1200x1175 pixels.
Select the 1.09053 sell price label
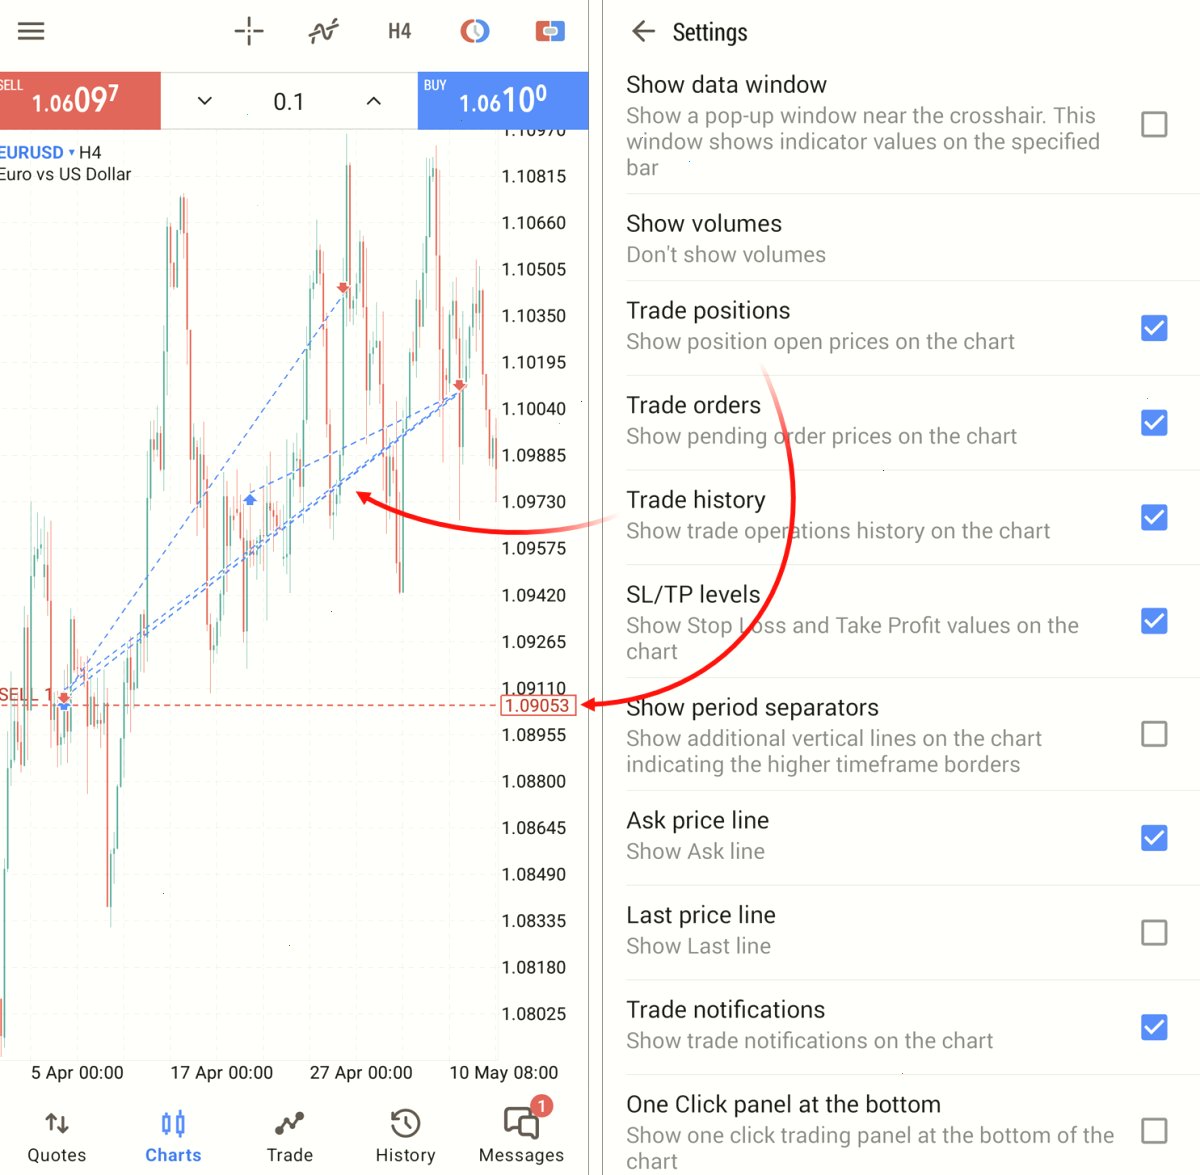point(538,705)
